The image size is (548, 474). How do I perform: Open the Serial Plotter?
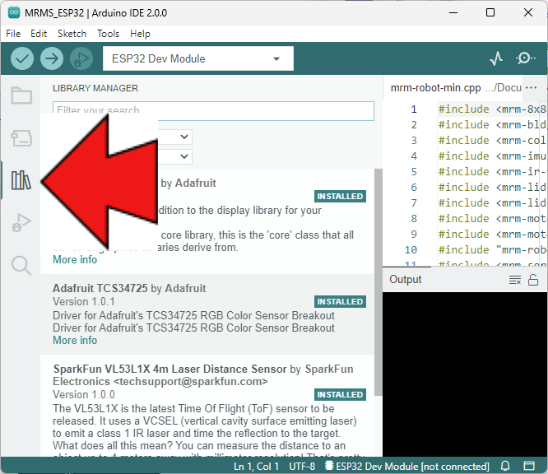click(496, 58)
